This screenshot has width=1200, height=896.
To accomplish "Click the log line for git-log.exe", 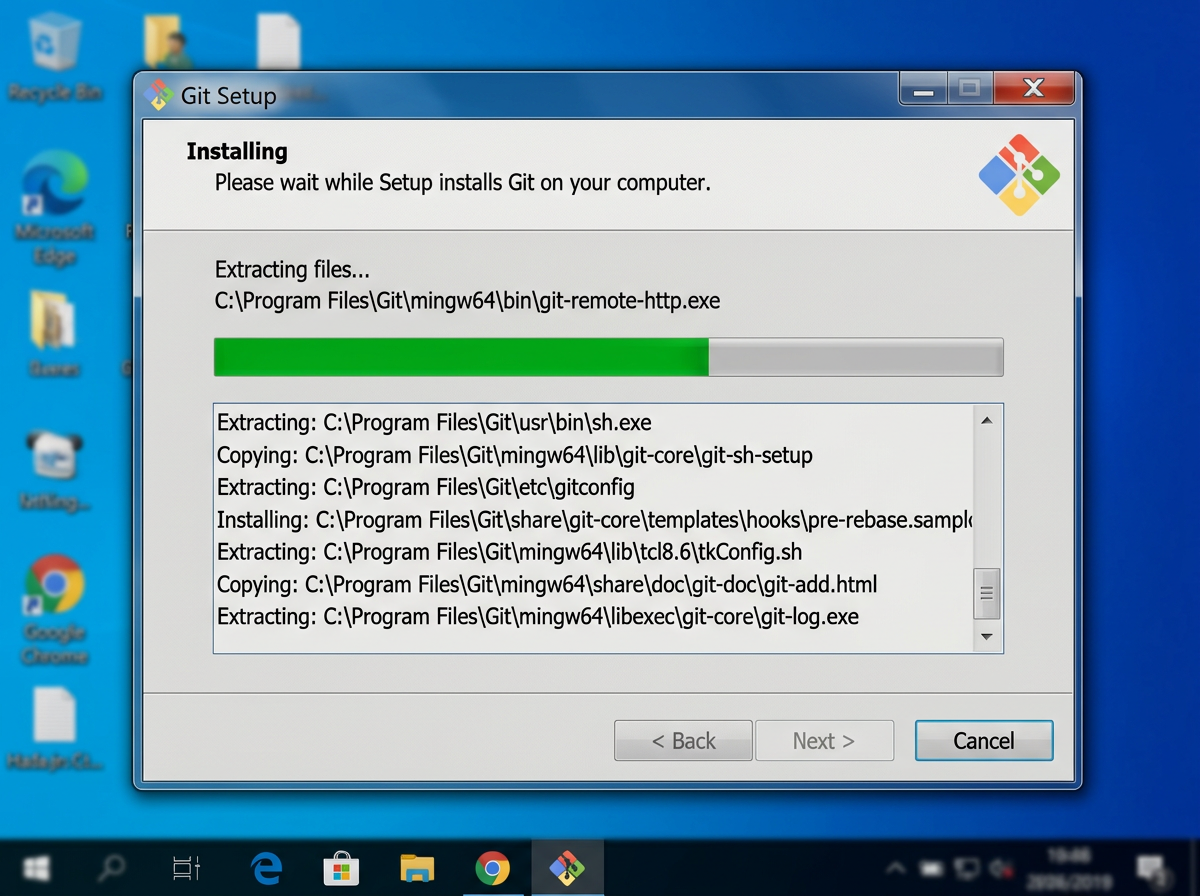I will tap(538, 617).
